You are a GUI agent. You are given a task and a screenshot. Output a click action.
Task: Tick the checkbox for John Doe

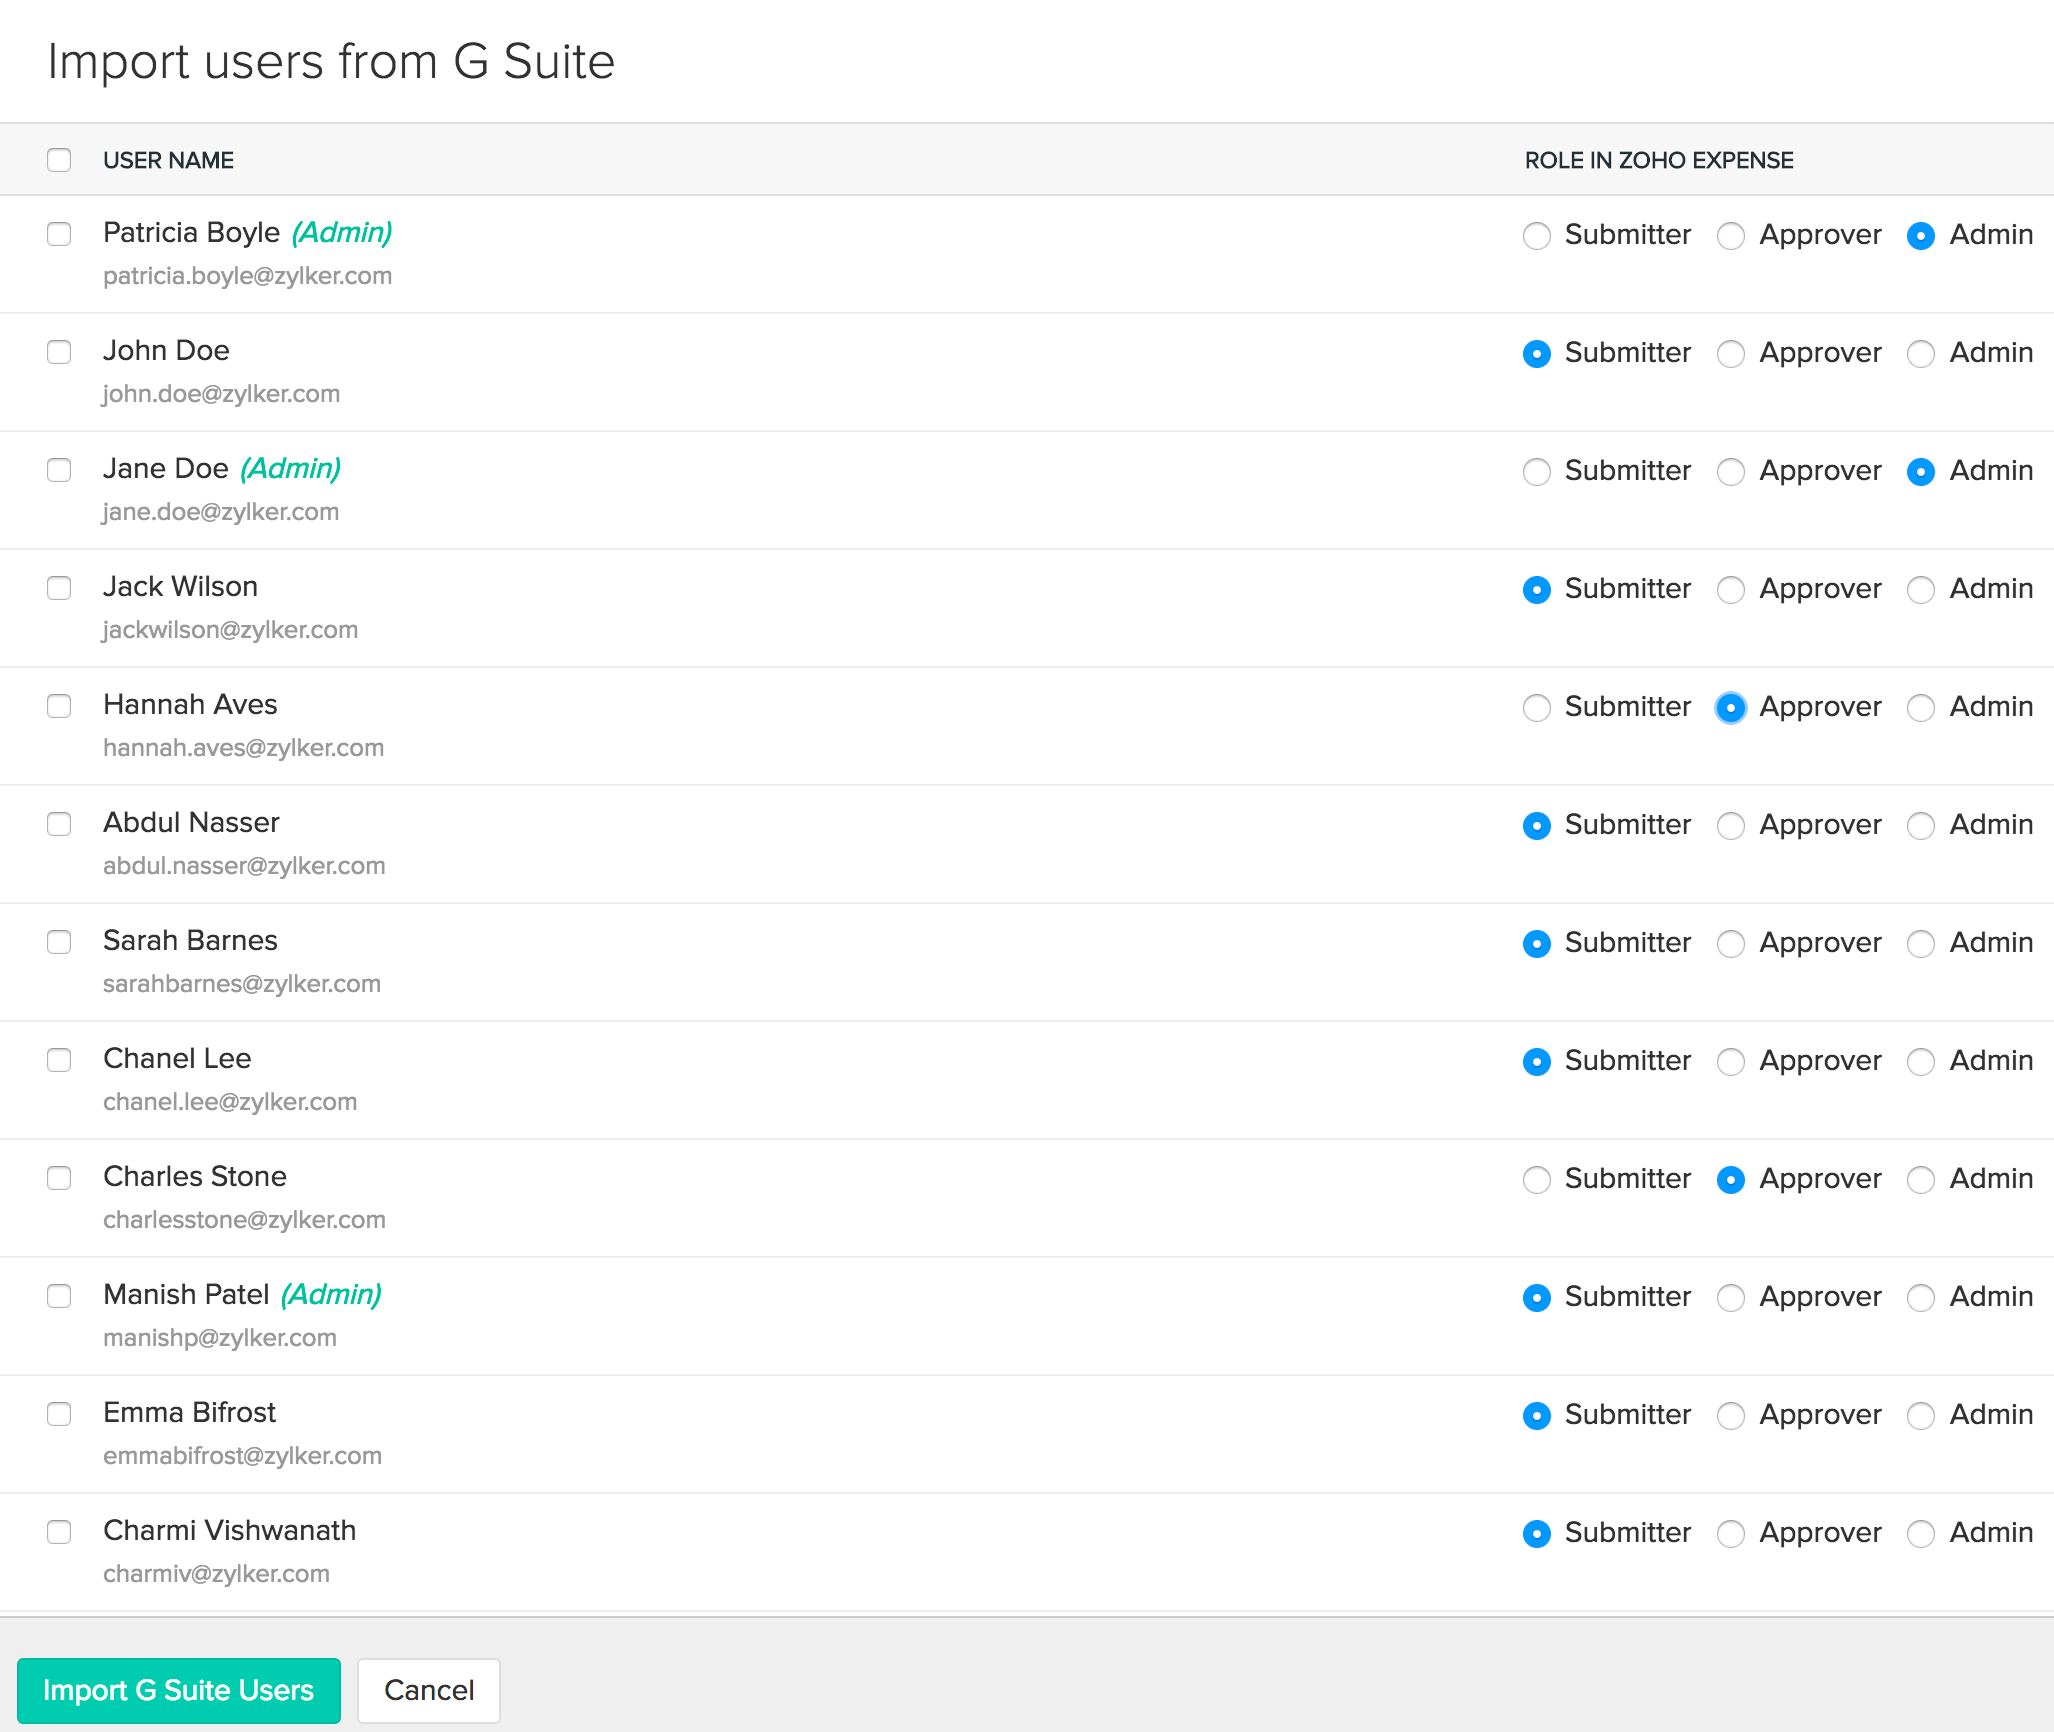click(59, 352)
